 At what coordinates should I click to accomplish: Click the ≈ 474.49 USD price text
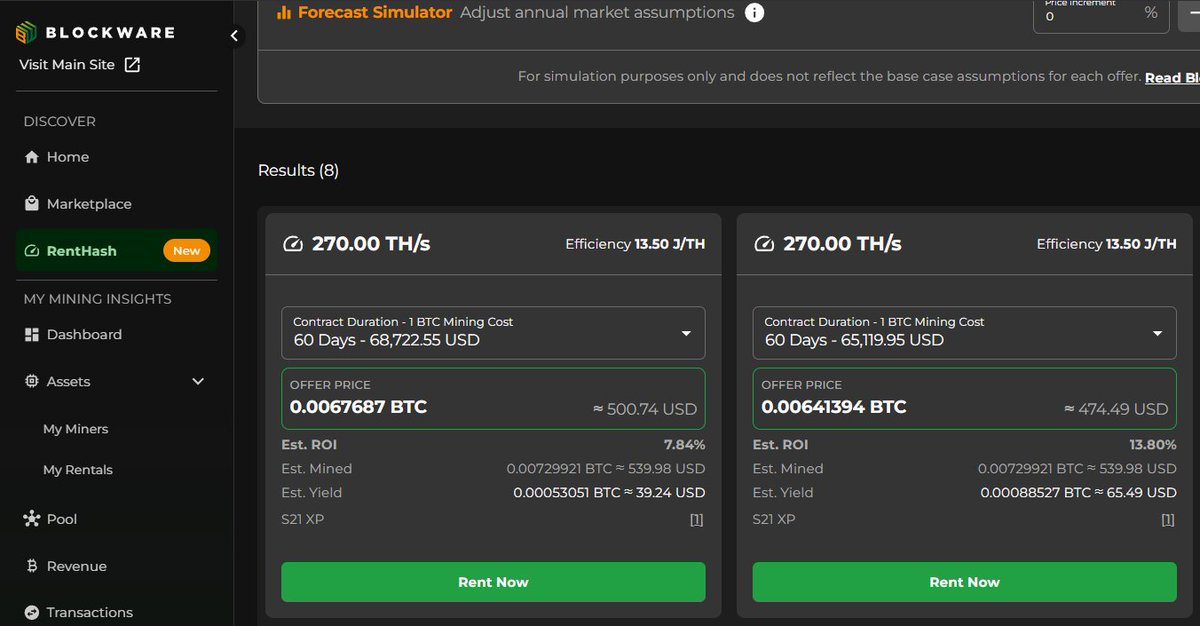[x=1116, y=409]
